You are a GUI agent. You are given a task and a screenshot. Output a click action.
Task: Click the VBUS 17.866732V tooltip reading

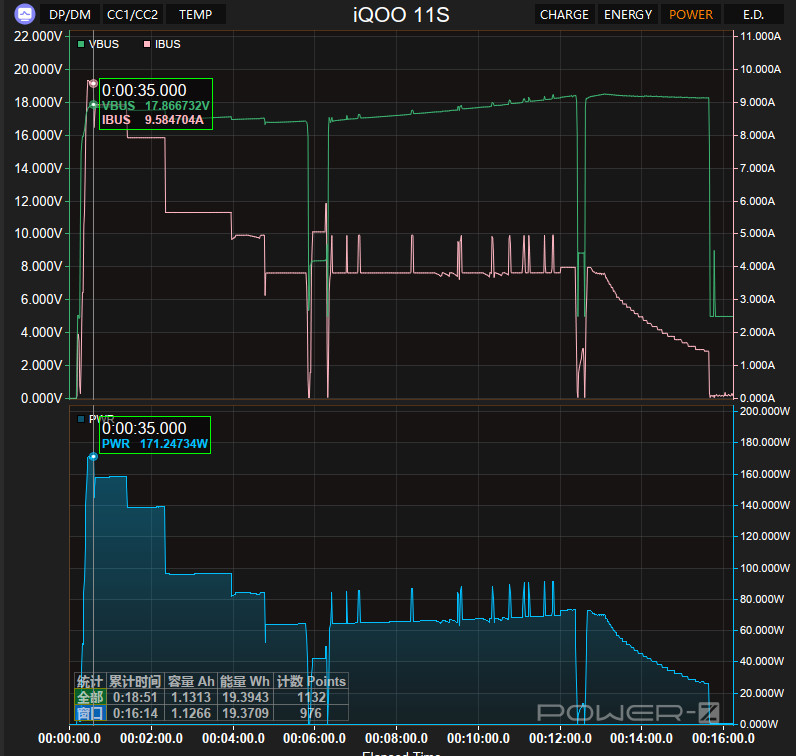[156, 106]
